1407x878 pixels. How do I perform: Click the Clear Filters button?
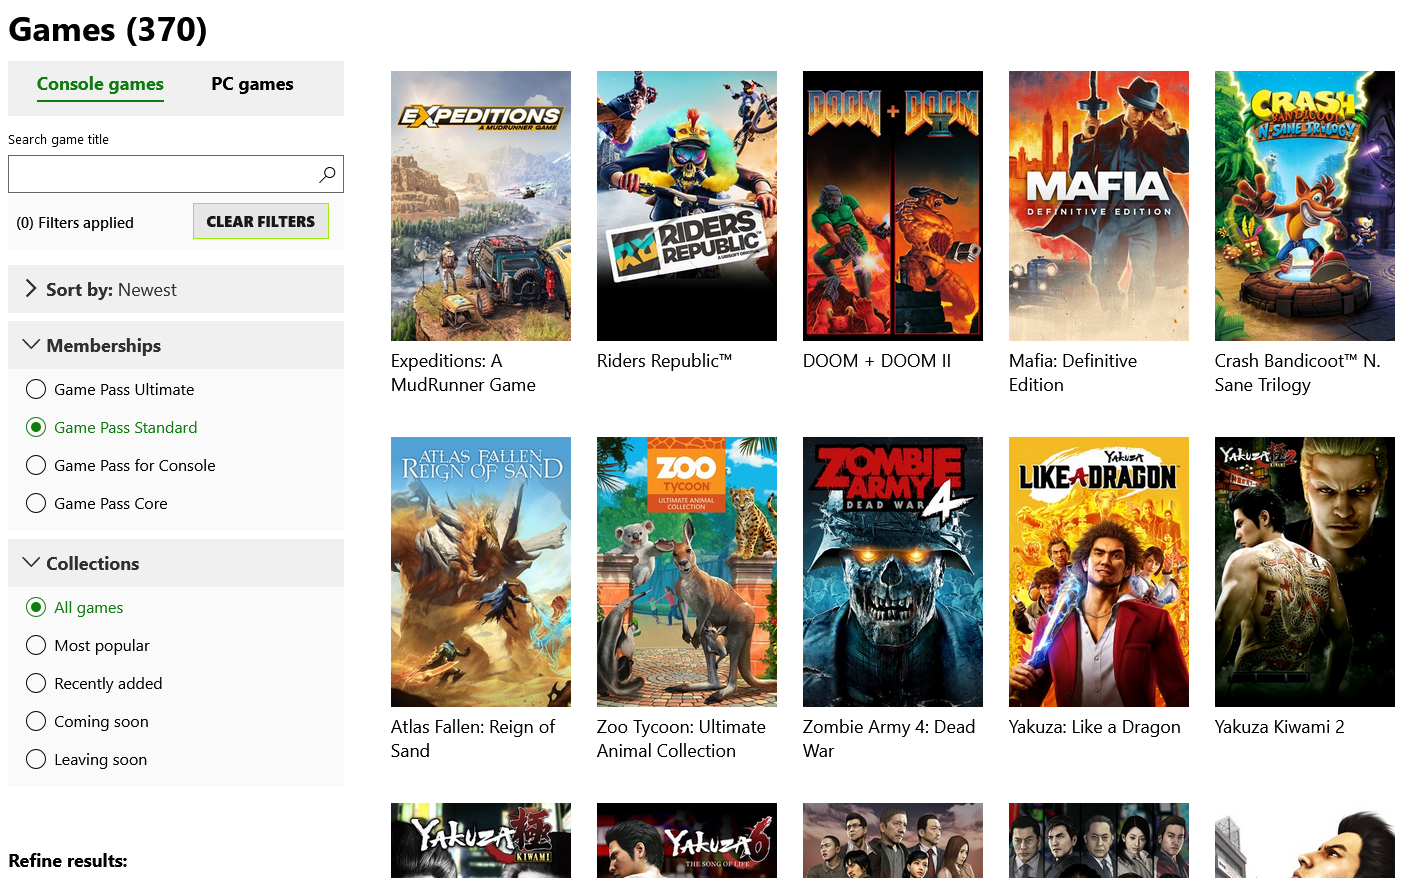coord(261,221)
